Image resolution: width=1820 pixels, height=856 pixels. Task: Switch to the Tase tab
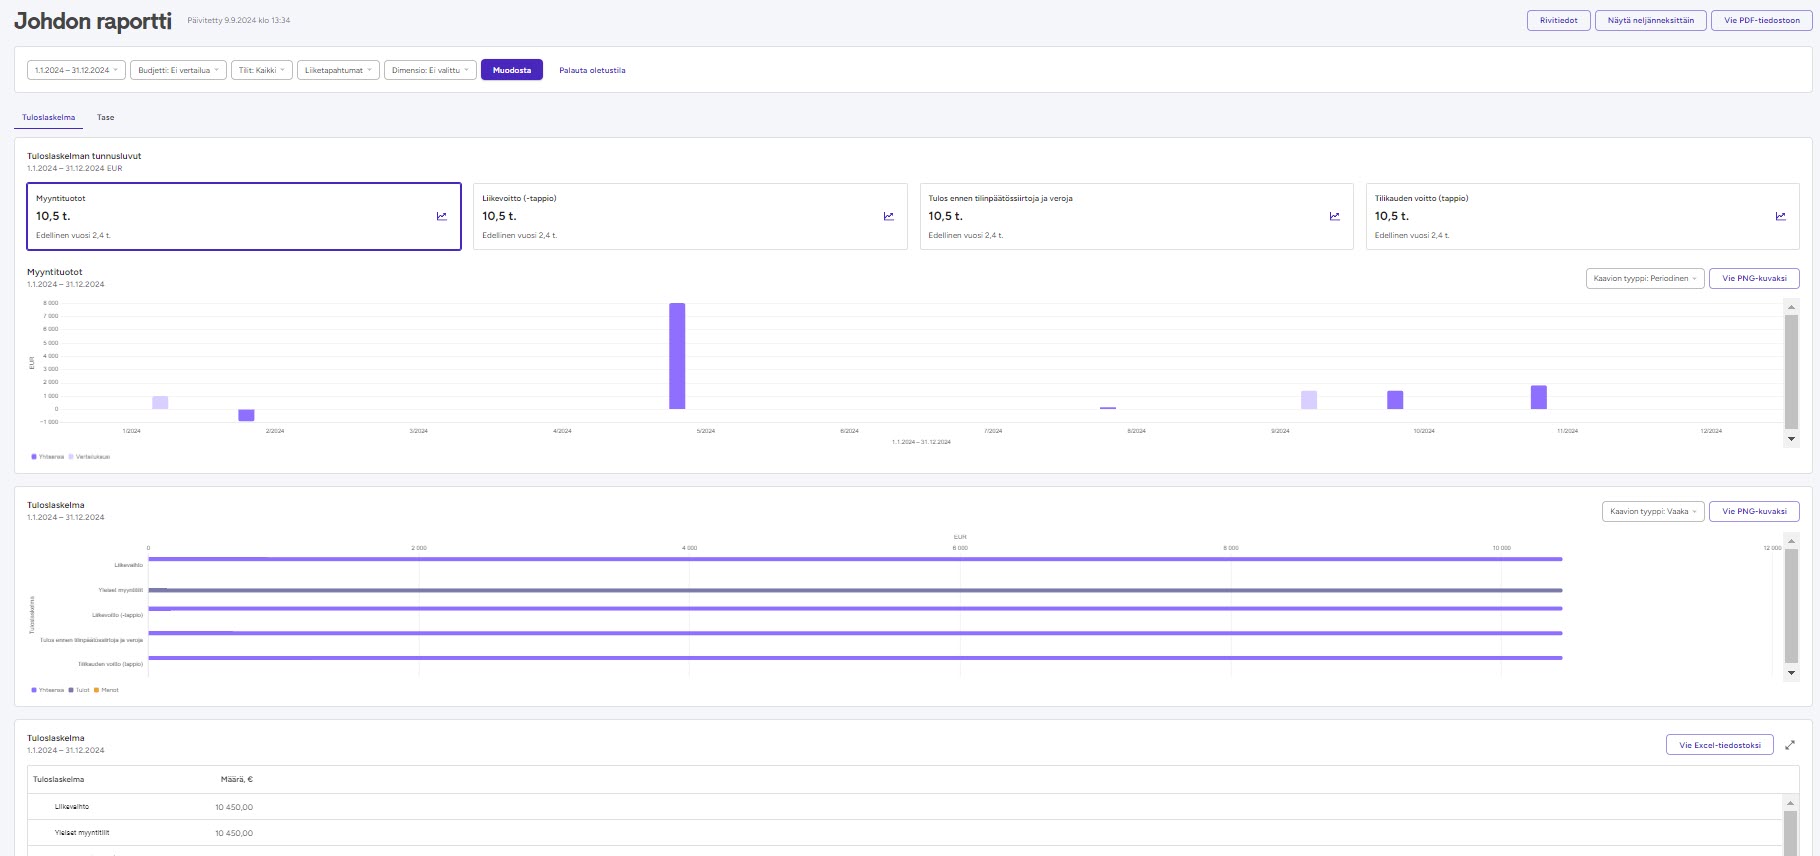pyautogui.click(x=105, y=118)
